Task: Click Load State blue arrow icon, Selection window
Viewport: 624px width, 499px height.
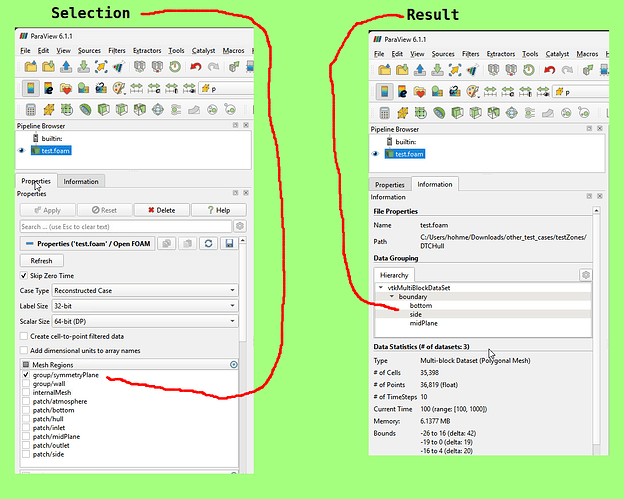Action: (x=66, y=66)
